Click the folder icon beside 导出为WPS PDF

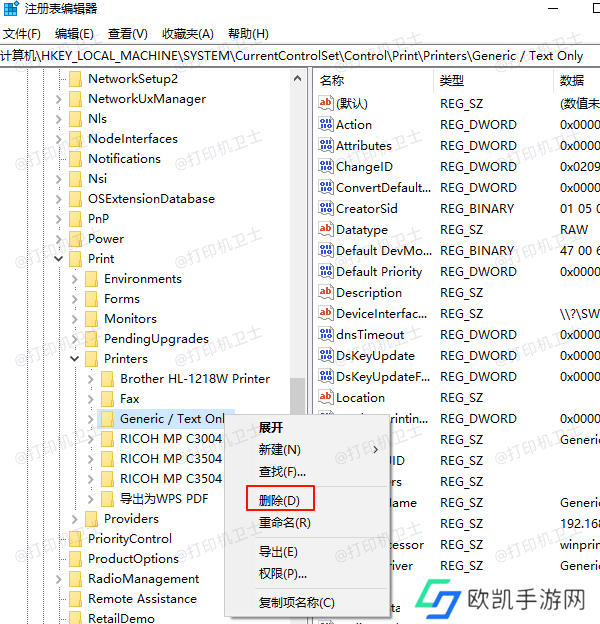[x=107, y=499]
